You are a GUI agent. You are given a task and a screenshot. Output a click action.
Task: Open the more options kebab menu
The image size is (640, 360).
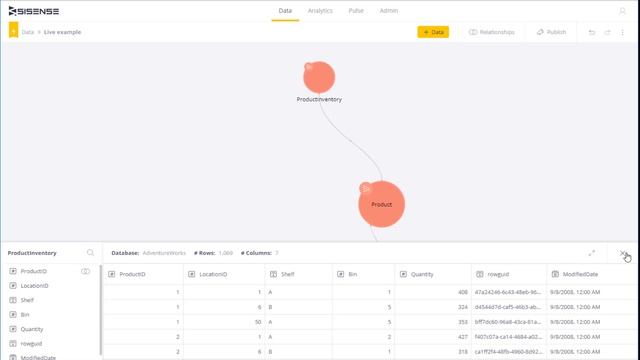point(622,32)
